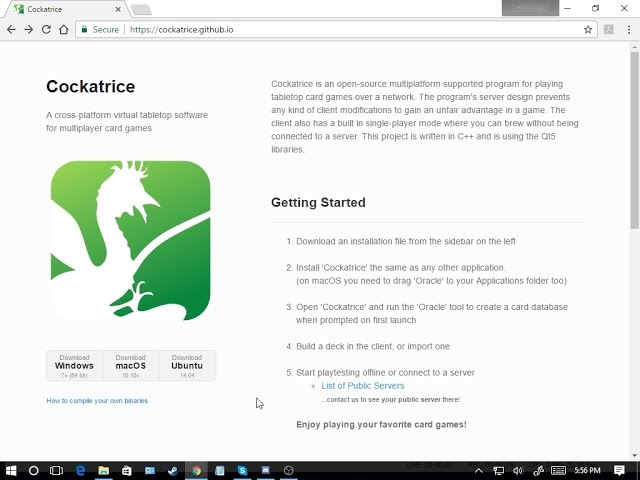Image resolution: width=640 pixels, height=480 pixels.
Task: Open the List of Public Servers link
Action: point(362,386)
